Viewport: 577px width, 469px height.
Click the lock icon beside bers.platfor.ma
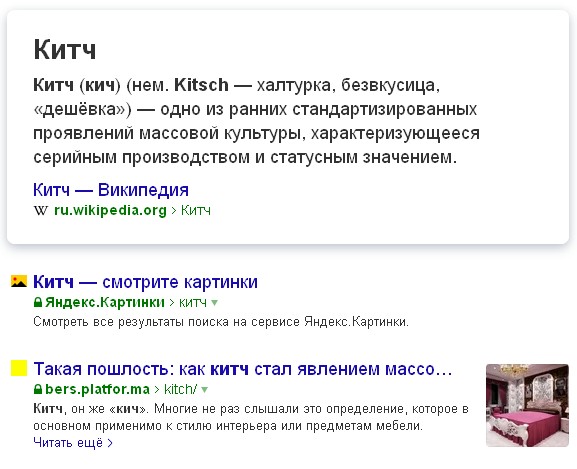38,389
